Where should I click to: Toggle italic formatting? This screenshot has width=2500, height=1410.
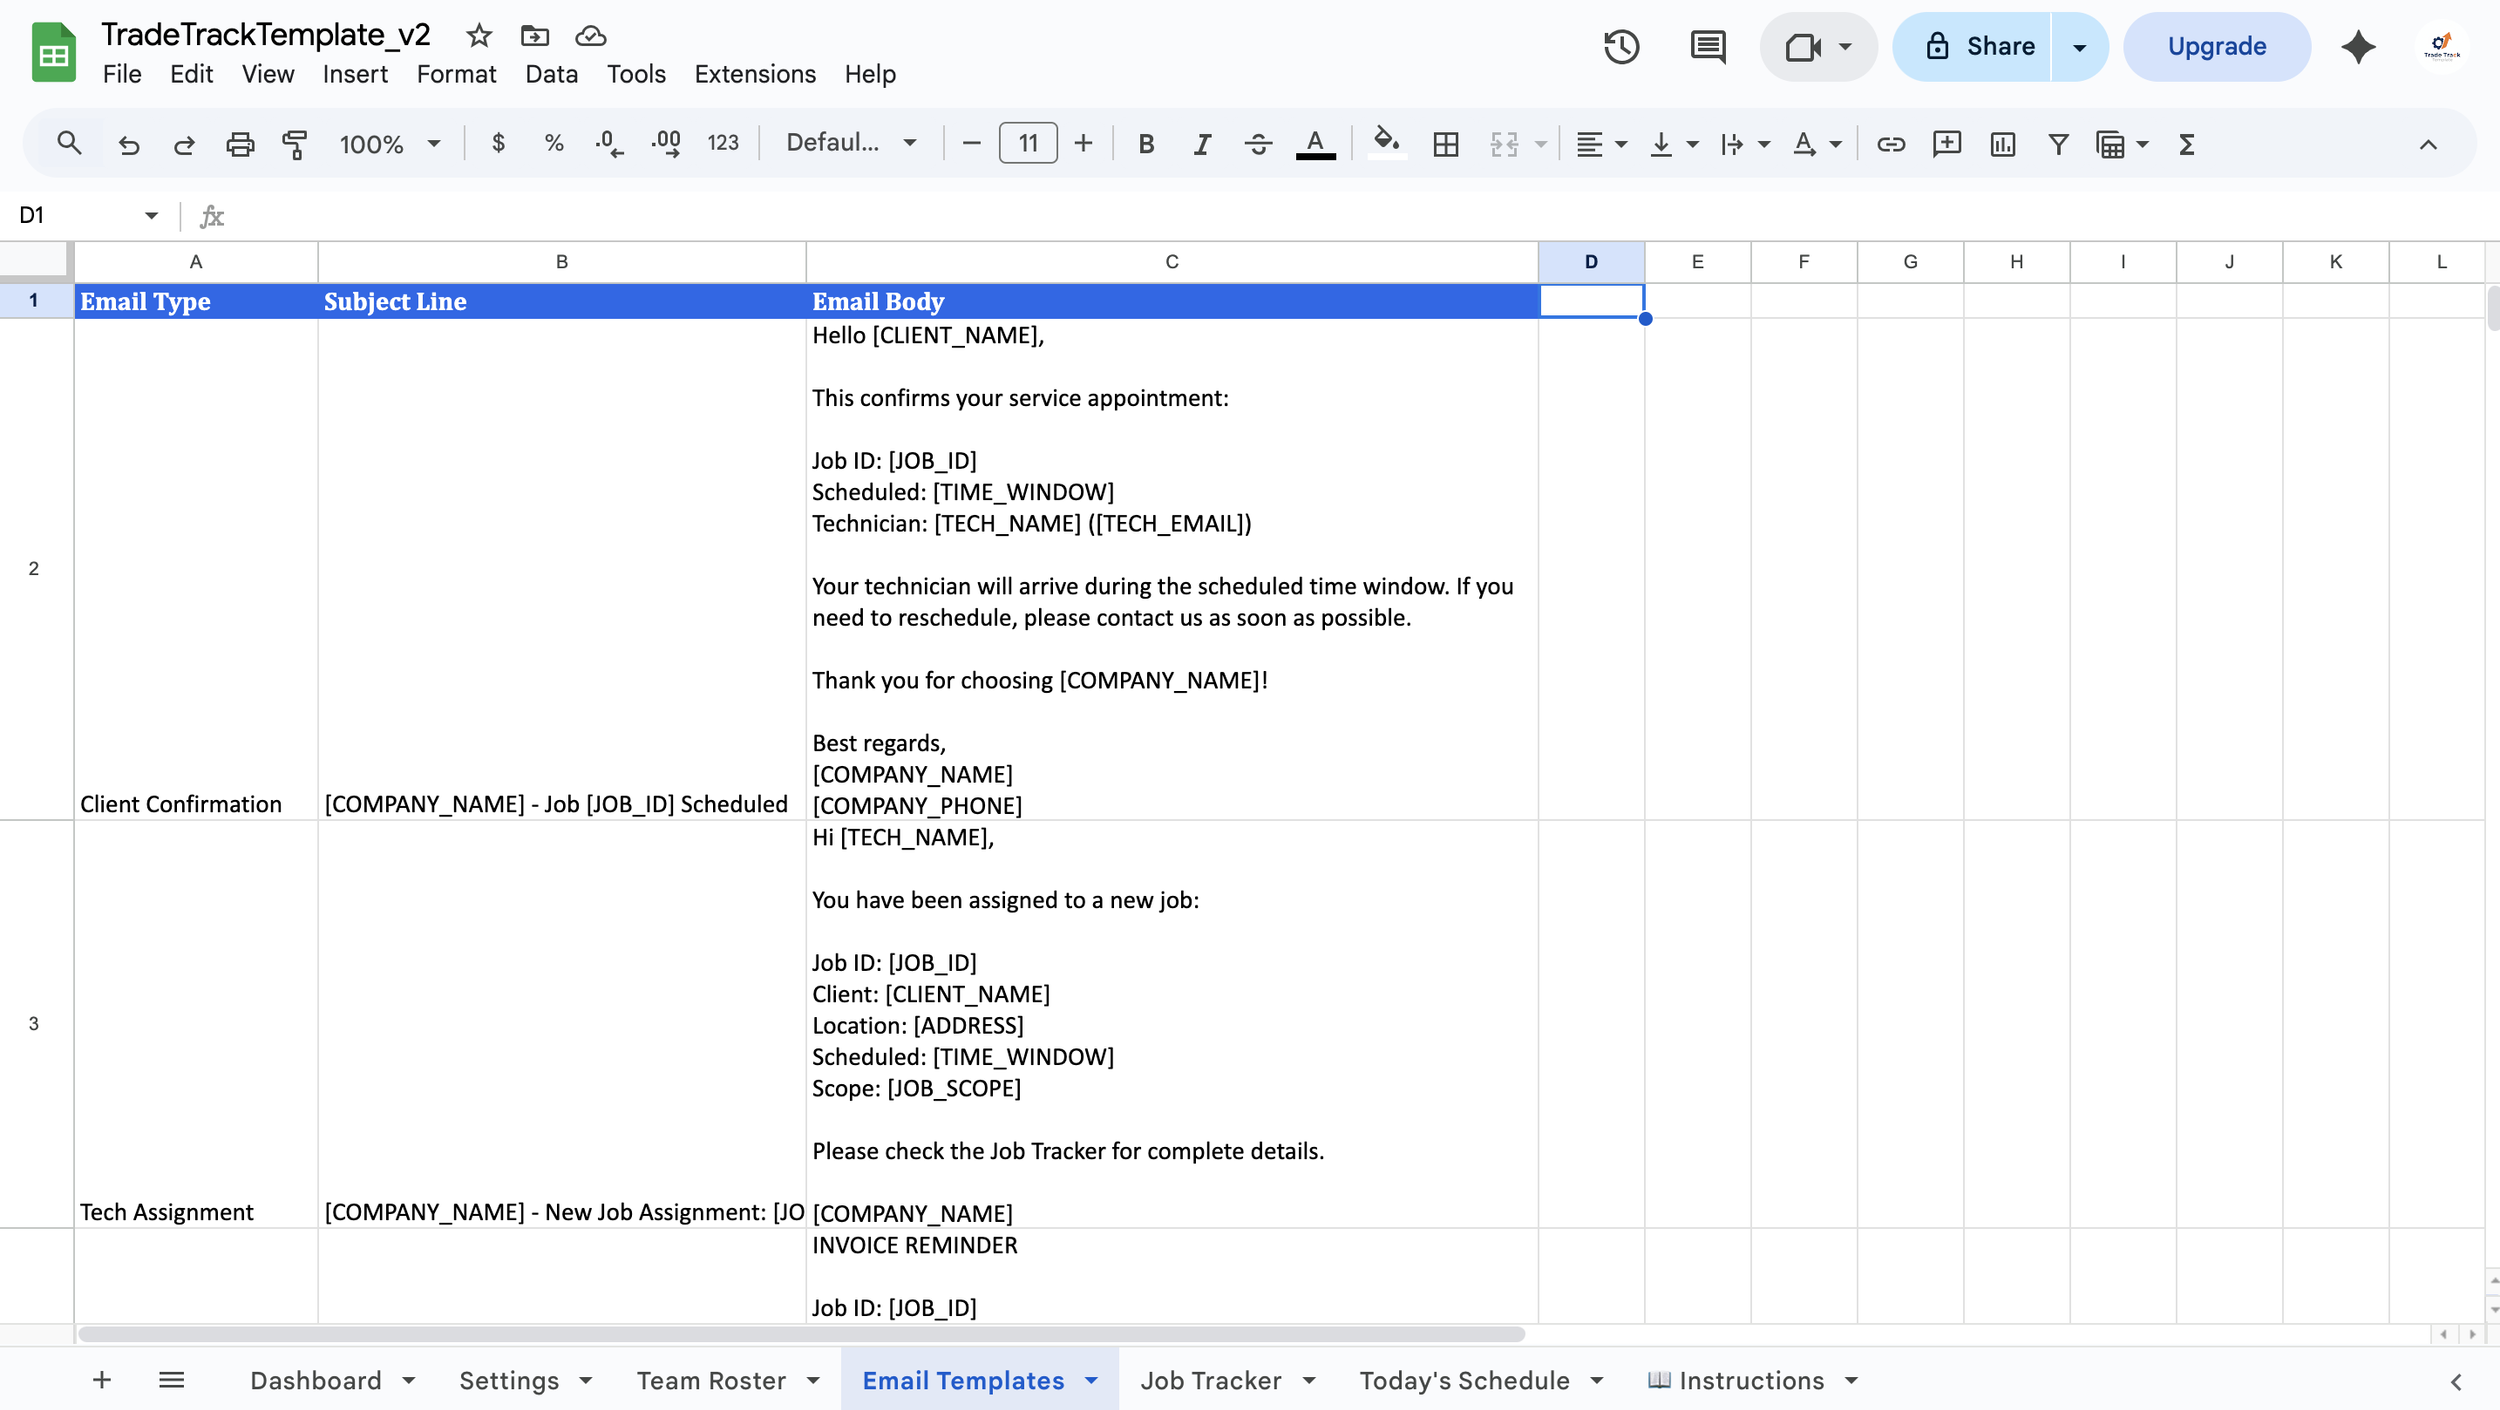(1202, 144)
